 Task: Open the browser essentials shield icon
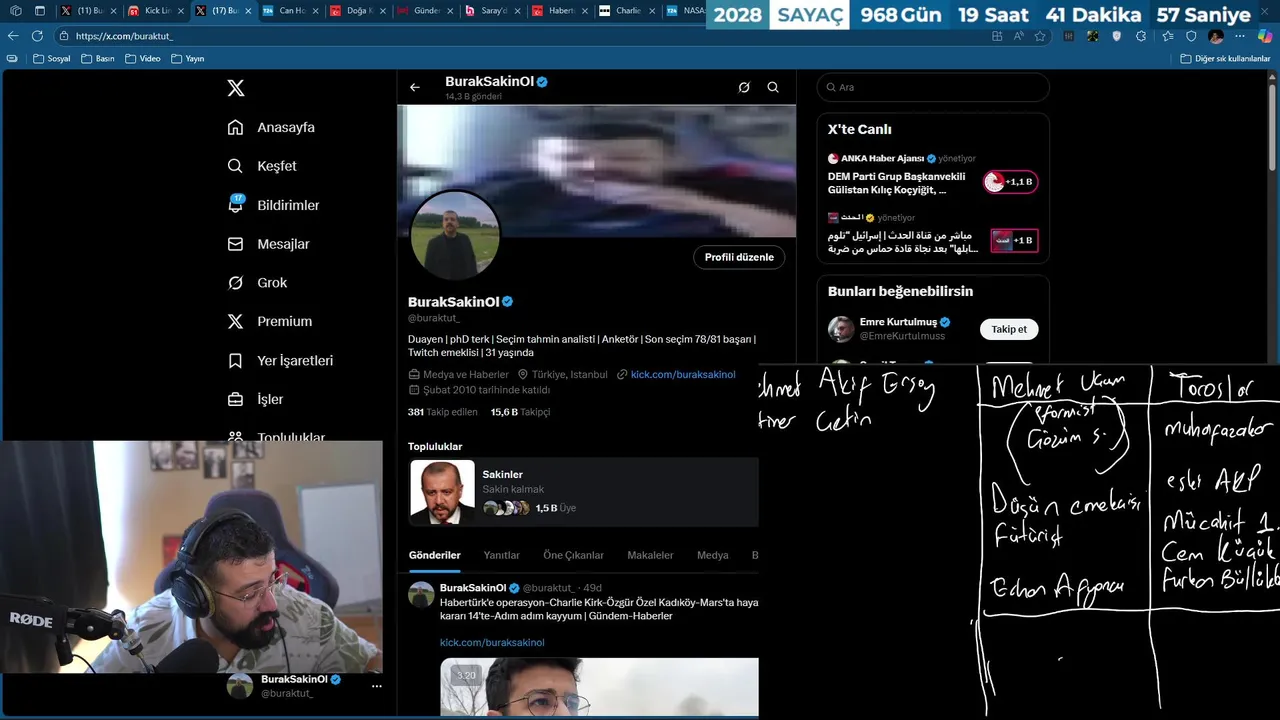(1191, 36)
